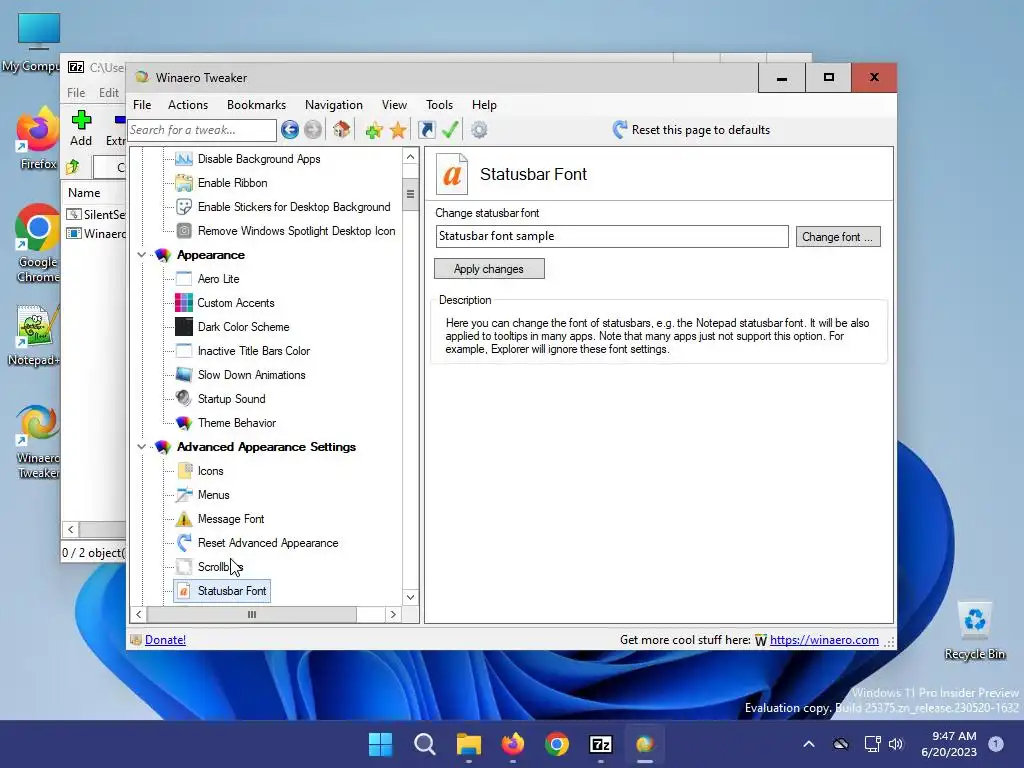Open the Recycle Bin desktop icon
Viewport: 1024px width, 768px height.
pos(974,631)
